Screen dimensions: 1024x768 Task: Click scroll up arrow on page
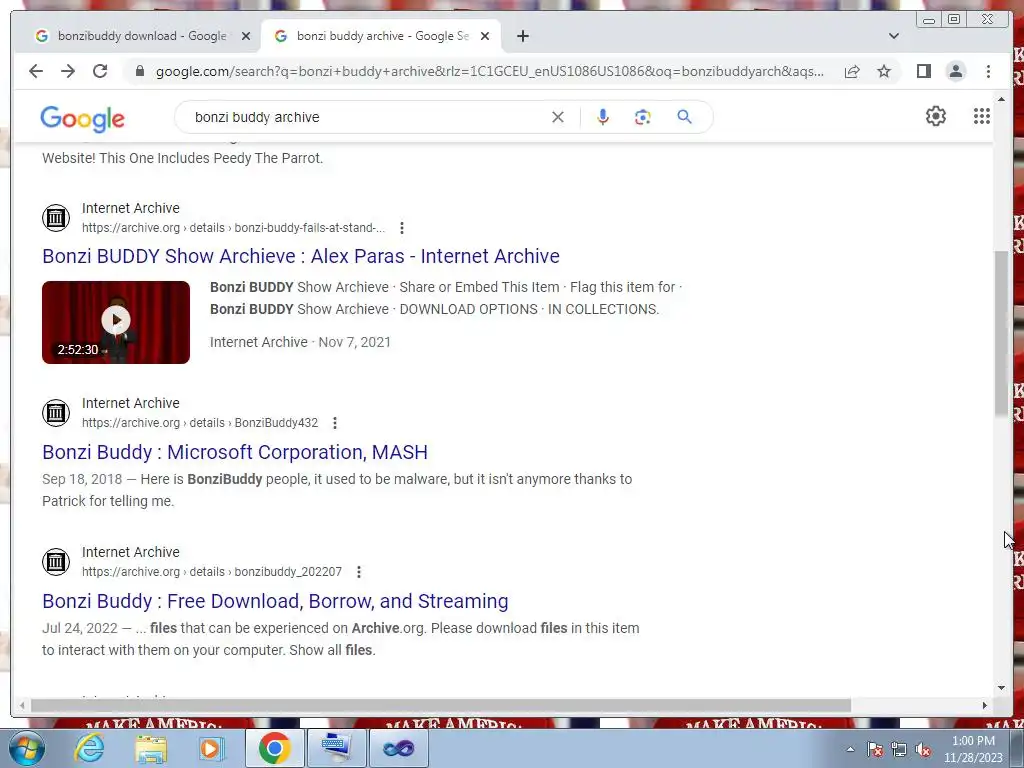[1001, 99]
